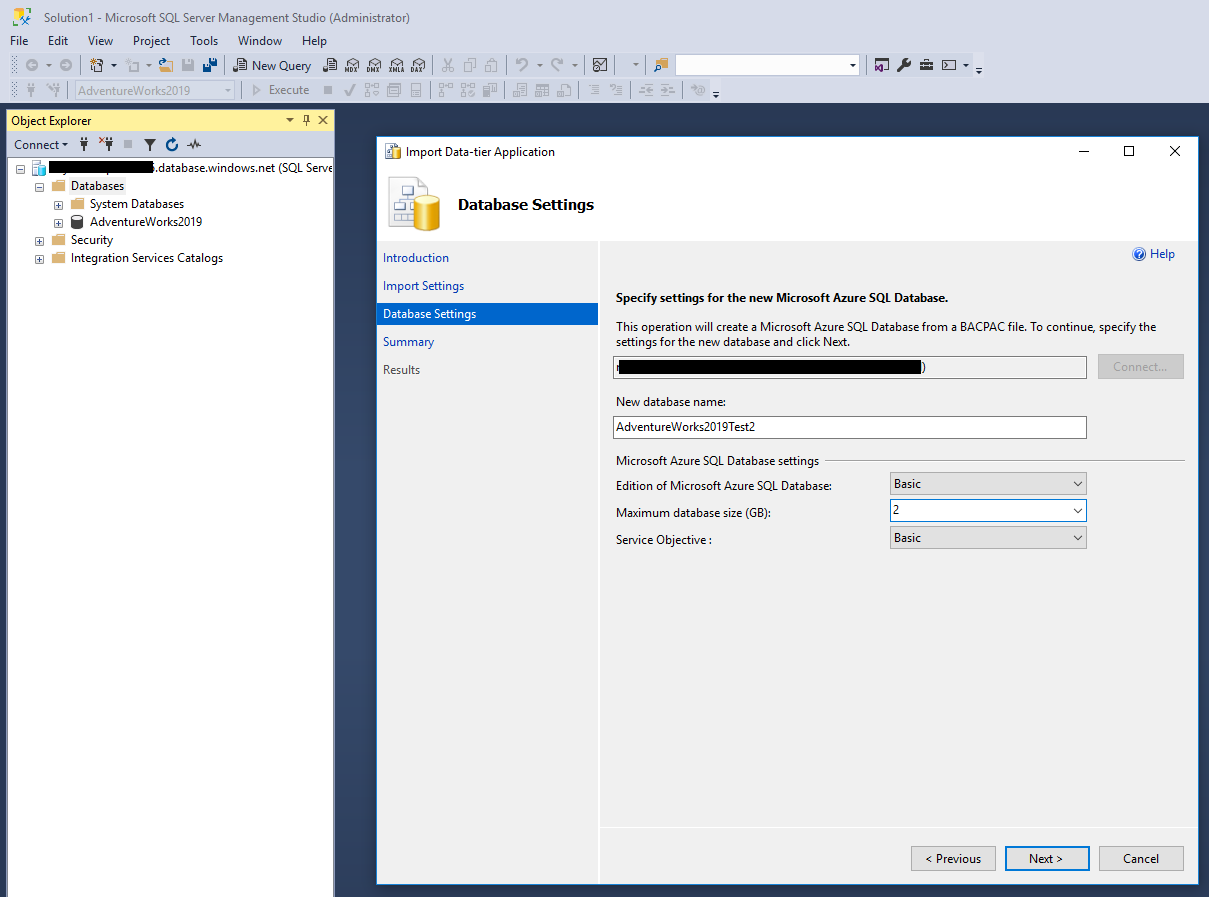
Task: Open the Maximum database size dropdown
Action: (1077, 511)
